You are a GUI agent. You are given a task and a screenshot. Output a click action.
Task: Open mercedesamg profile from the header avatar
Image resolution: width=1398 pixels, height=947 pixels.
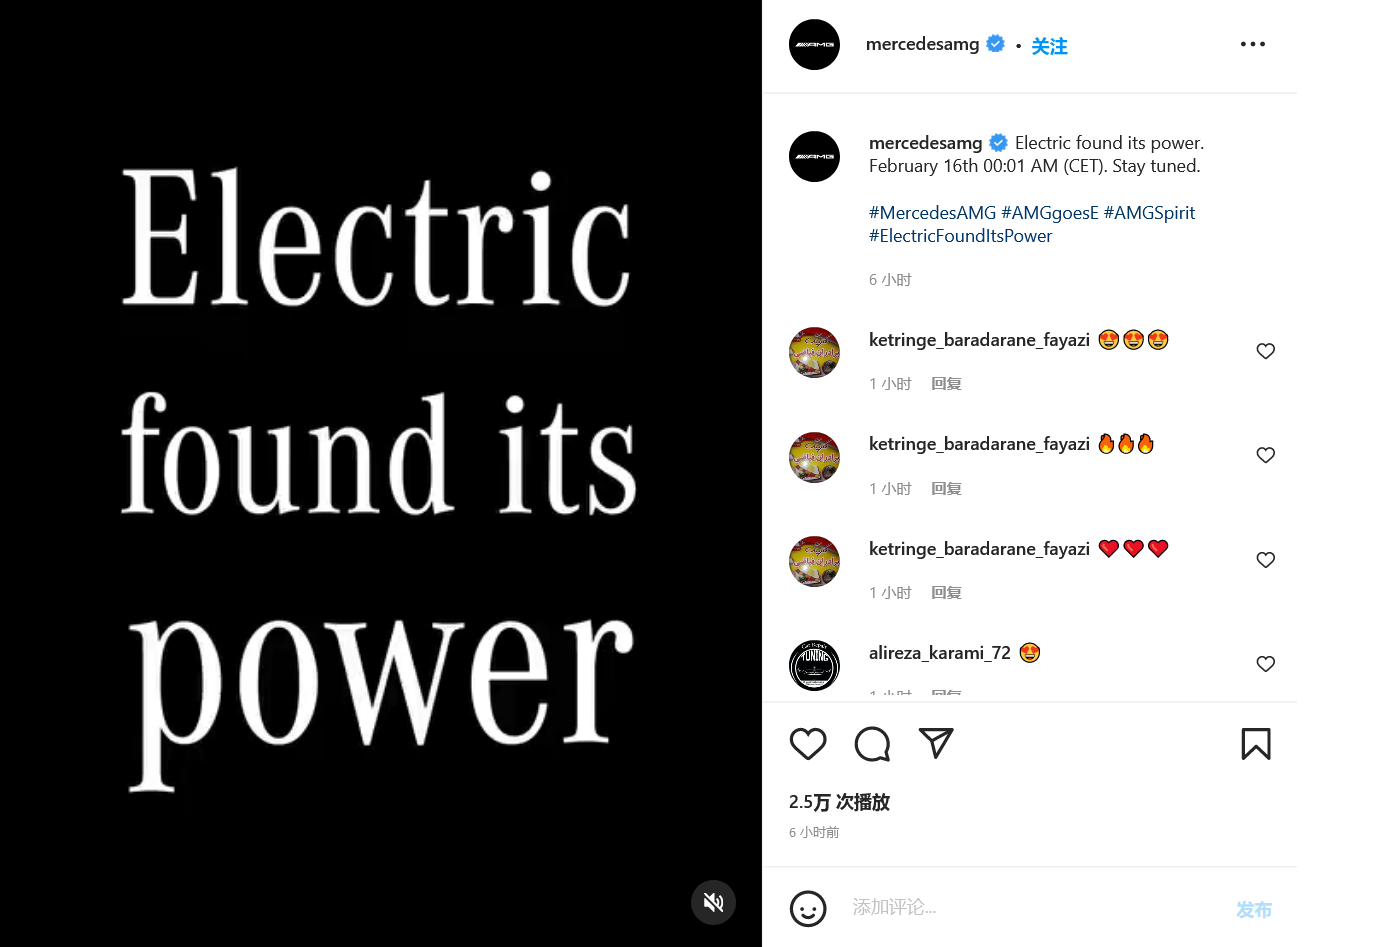coord(814,45)
